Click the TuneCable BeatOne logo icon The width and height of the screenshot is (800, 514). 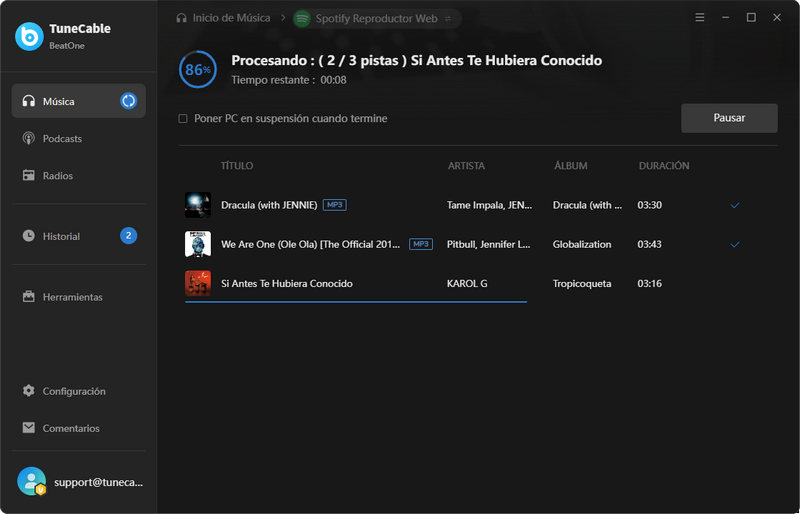pyautogui.click(x=30, y=36)
